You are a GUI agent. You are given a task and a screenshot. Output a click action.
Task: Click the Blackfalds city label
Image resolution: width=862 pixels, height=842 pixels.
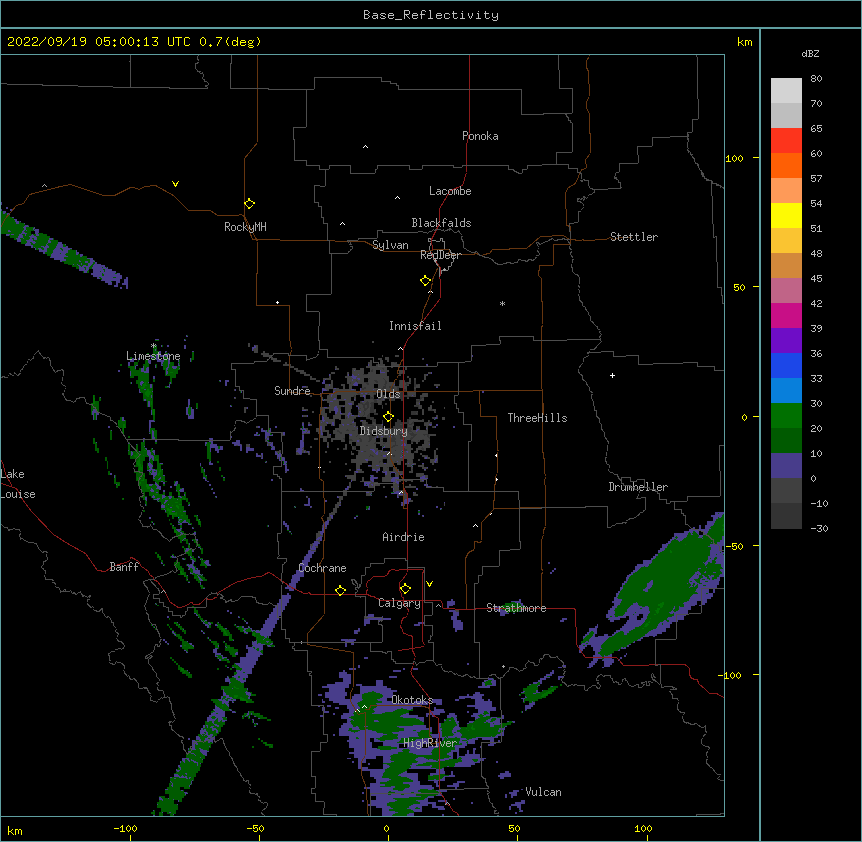click(441, 223)
